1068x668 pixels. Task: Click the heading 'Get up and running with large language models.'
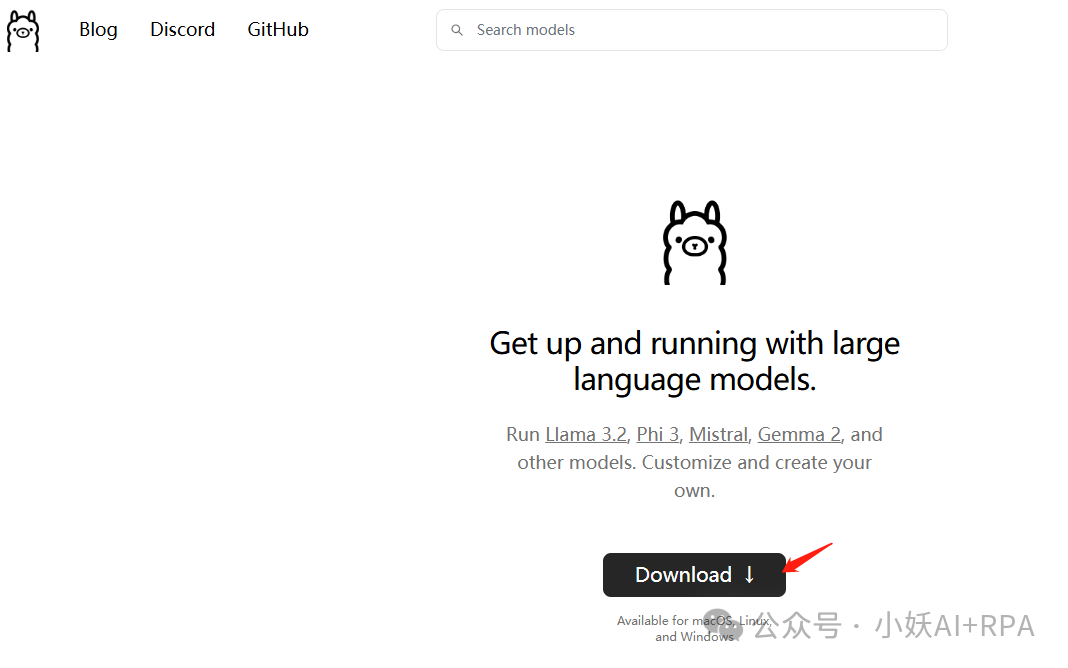pos(695,361)
